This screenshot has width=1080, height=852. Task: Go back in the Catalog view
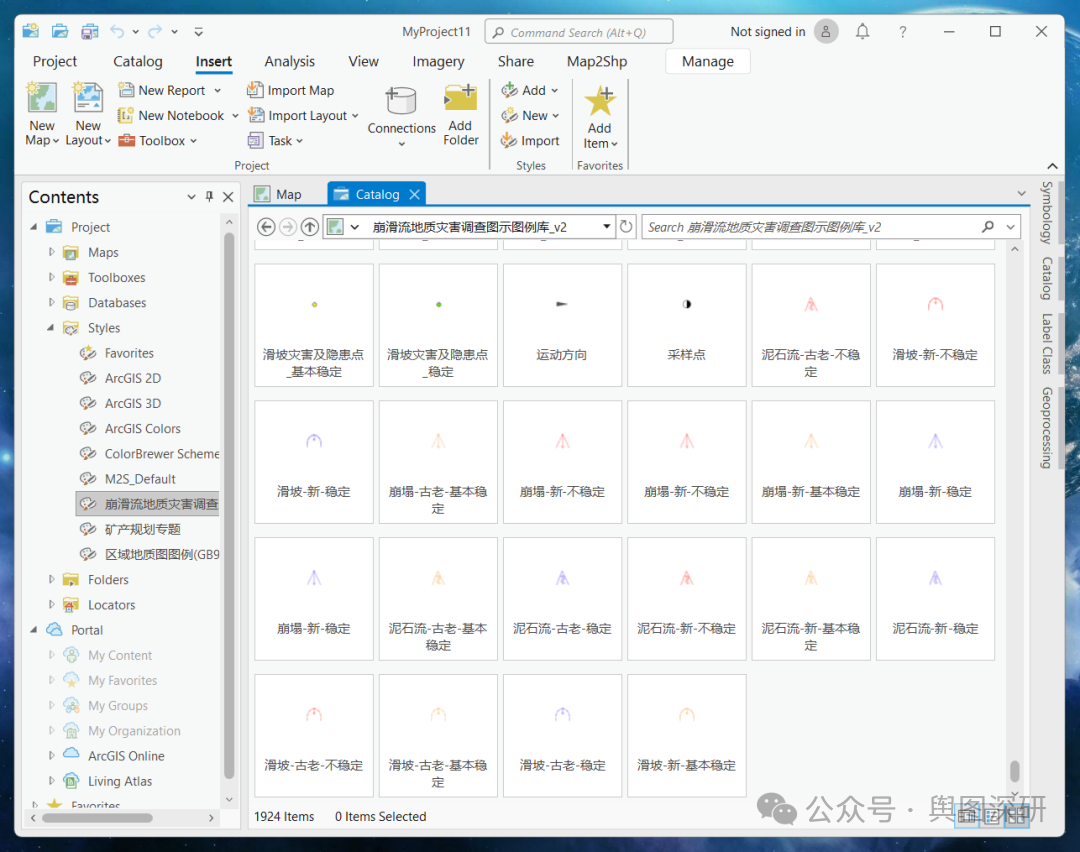point(267,227)
